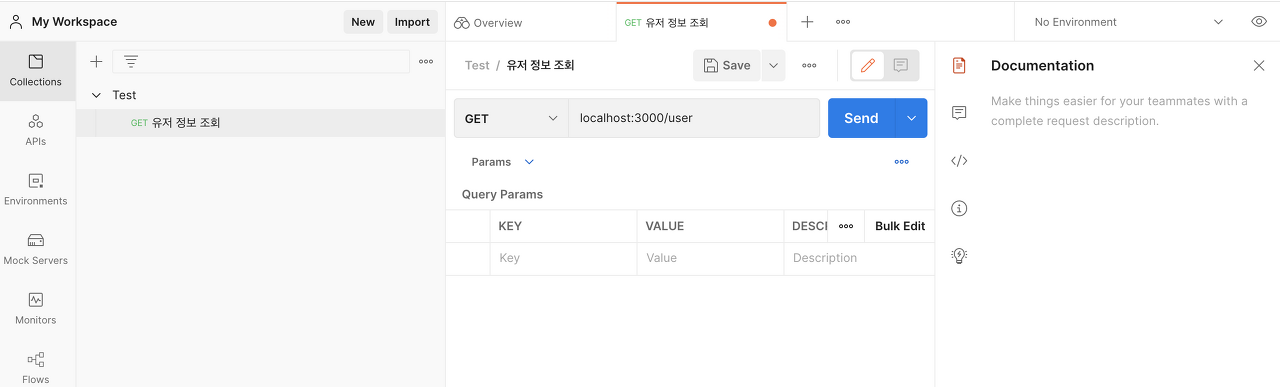Open the Documentation panel icon
This screenshot has width=1280, height=387.
(959, 65)
